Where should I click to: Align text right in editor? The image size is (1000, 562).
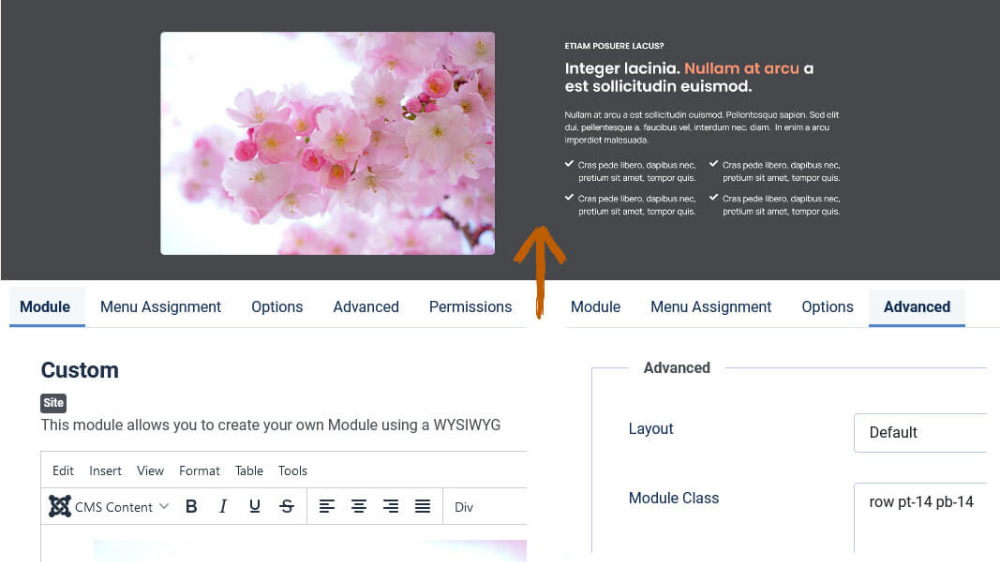(x=391, y=507)
